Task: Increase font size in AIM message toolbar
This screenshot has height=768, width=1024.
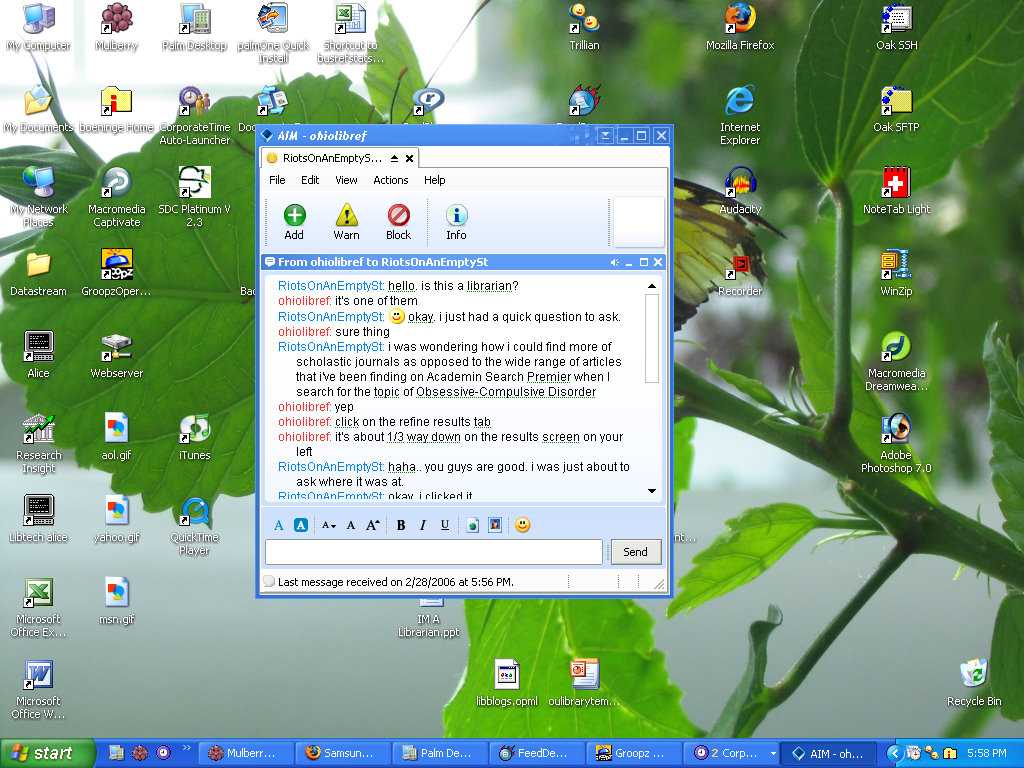Action: click(x=373, y=525)
